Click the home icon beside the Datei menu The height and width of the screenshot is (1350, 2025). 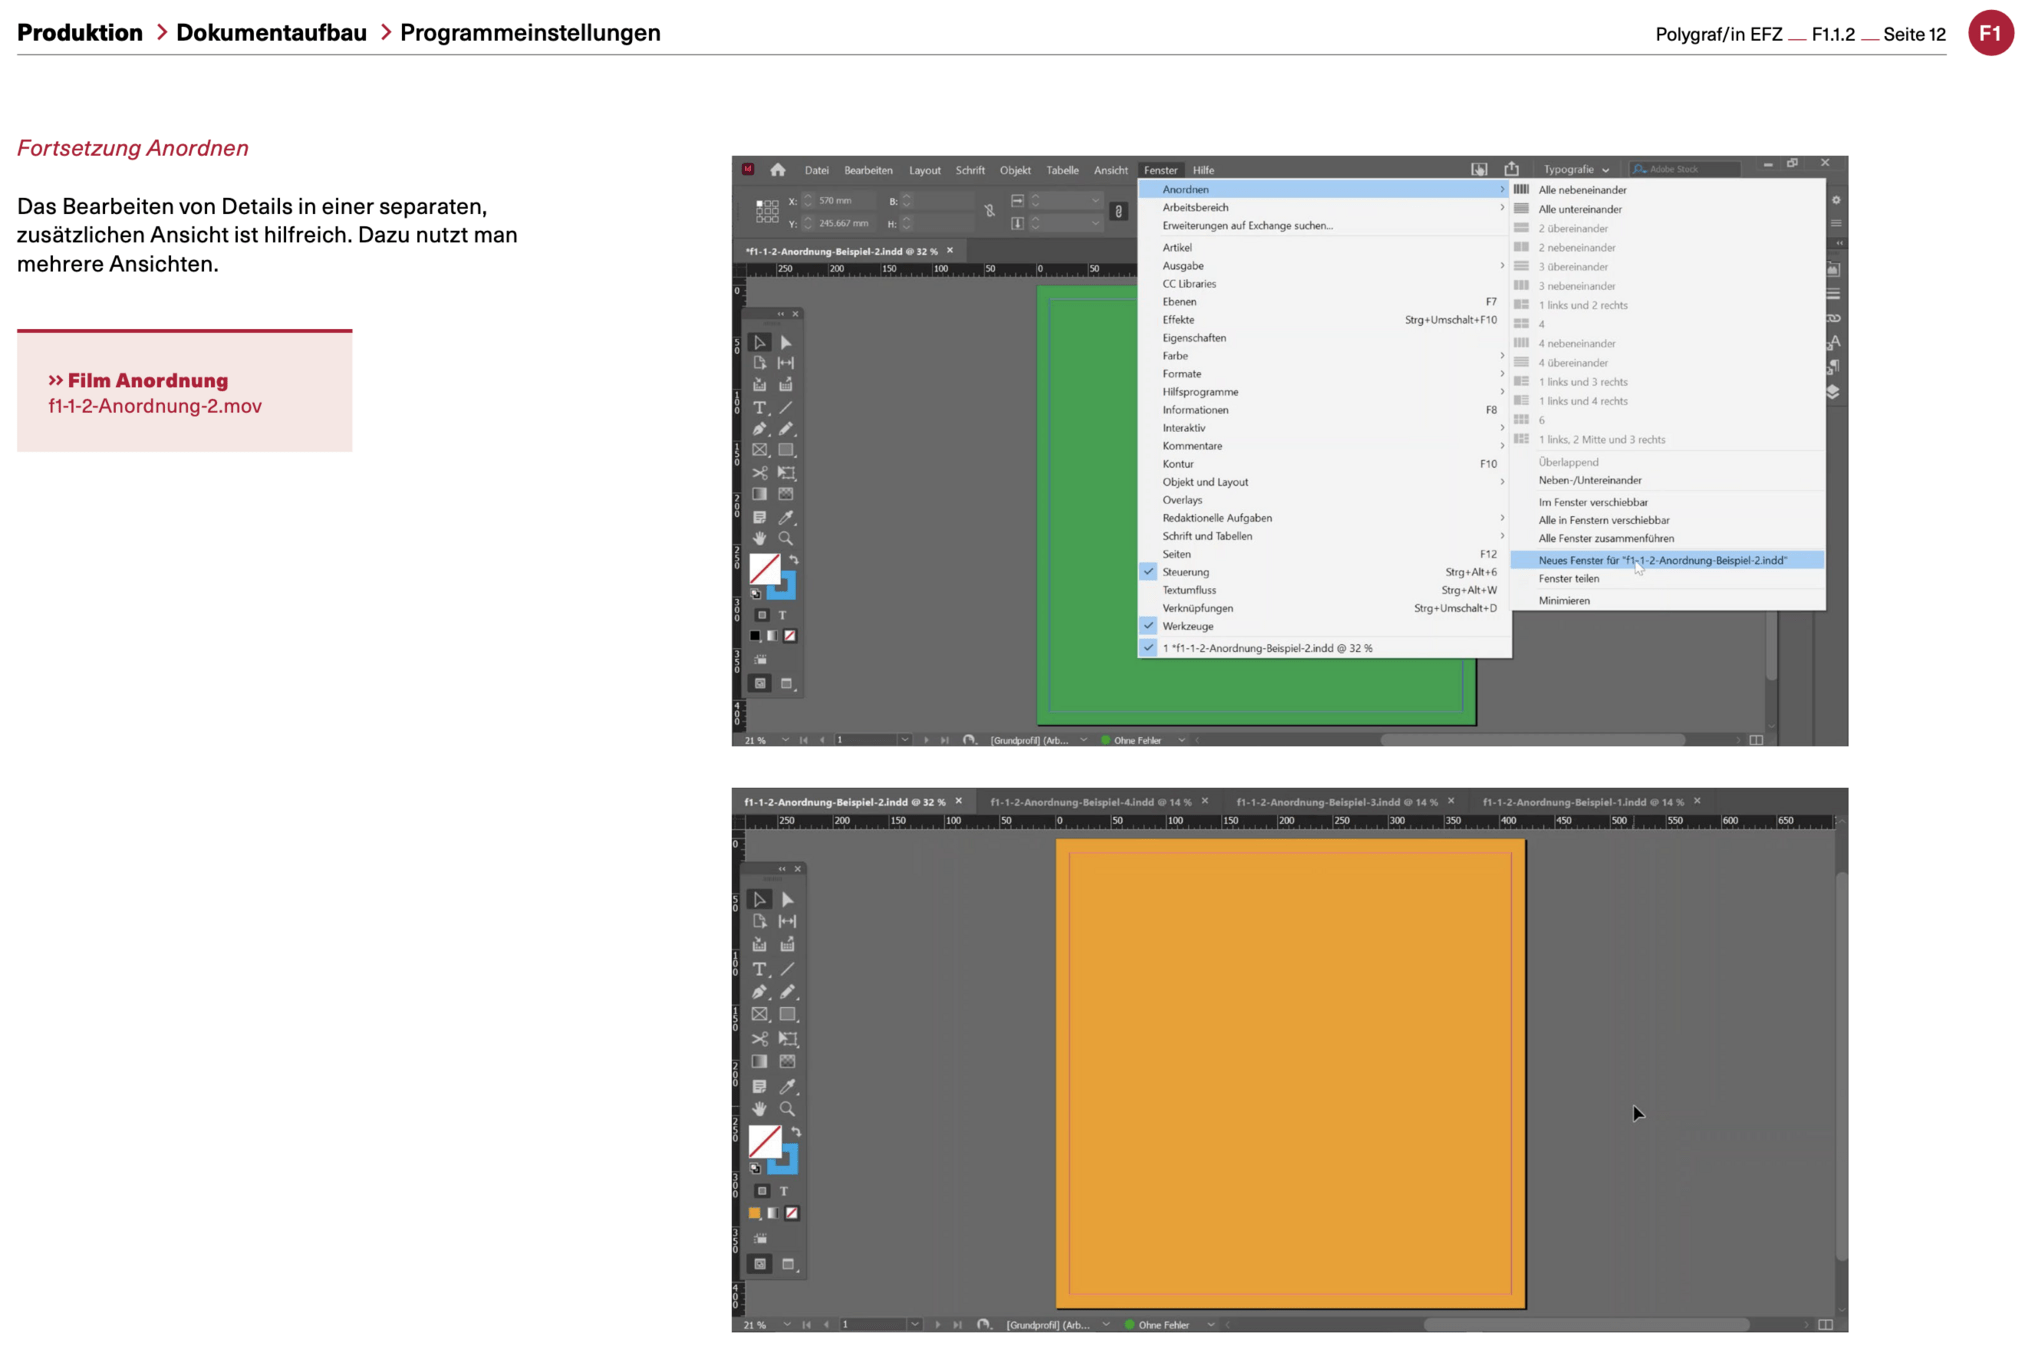point(778,170)
